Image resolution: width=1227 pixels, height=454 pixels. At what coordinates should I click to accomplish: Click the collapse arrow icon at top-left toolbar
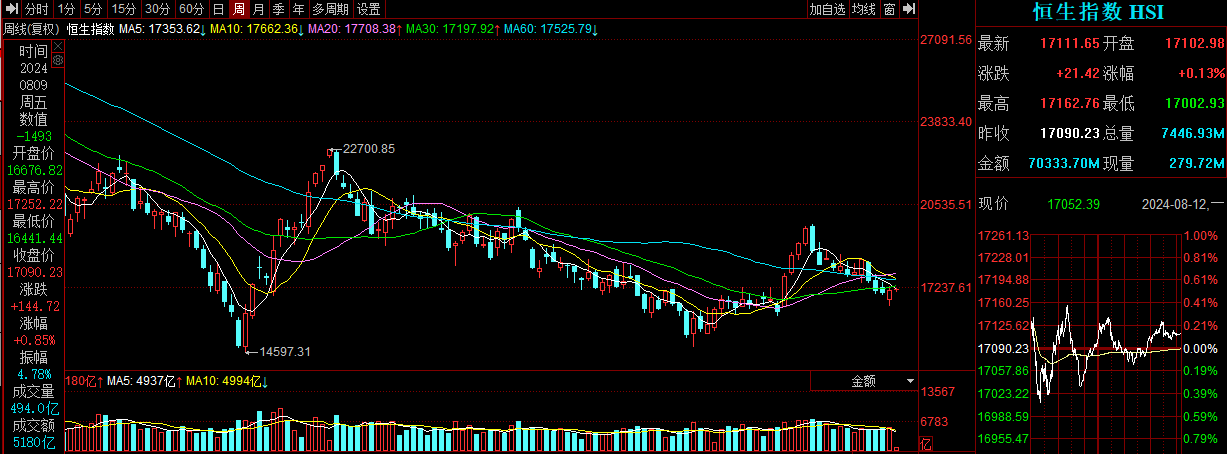[x=11, y=9]
